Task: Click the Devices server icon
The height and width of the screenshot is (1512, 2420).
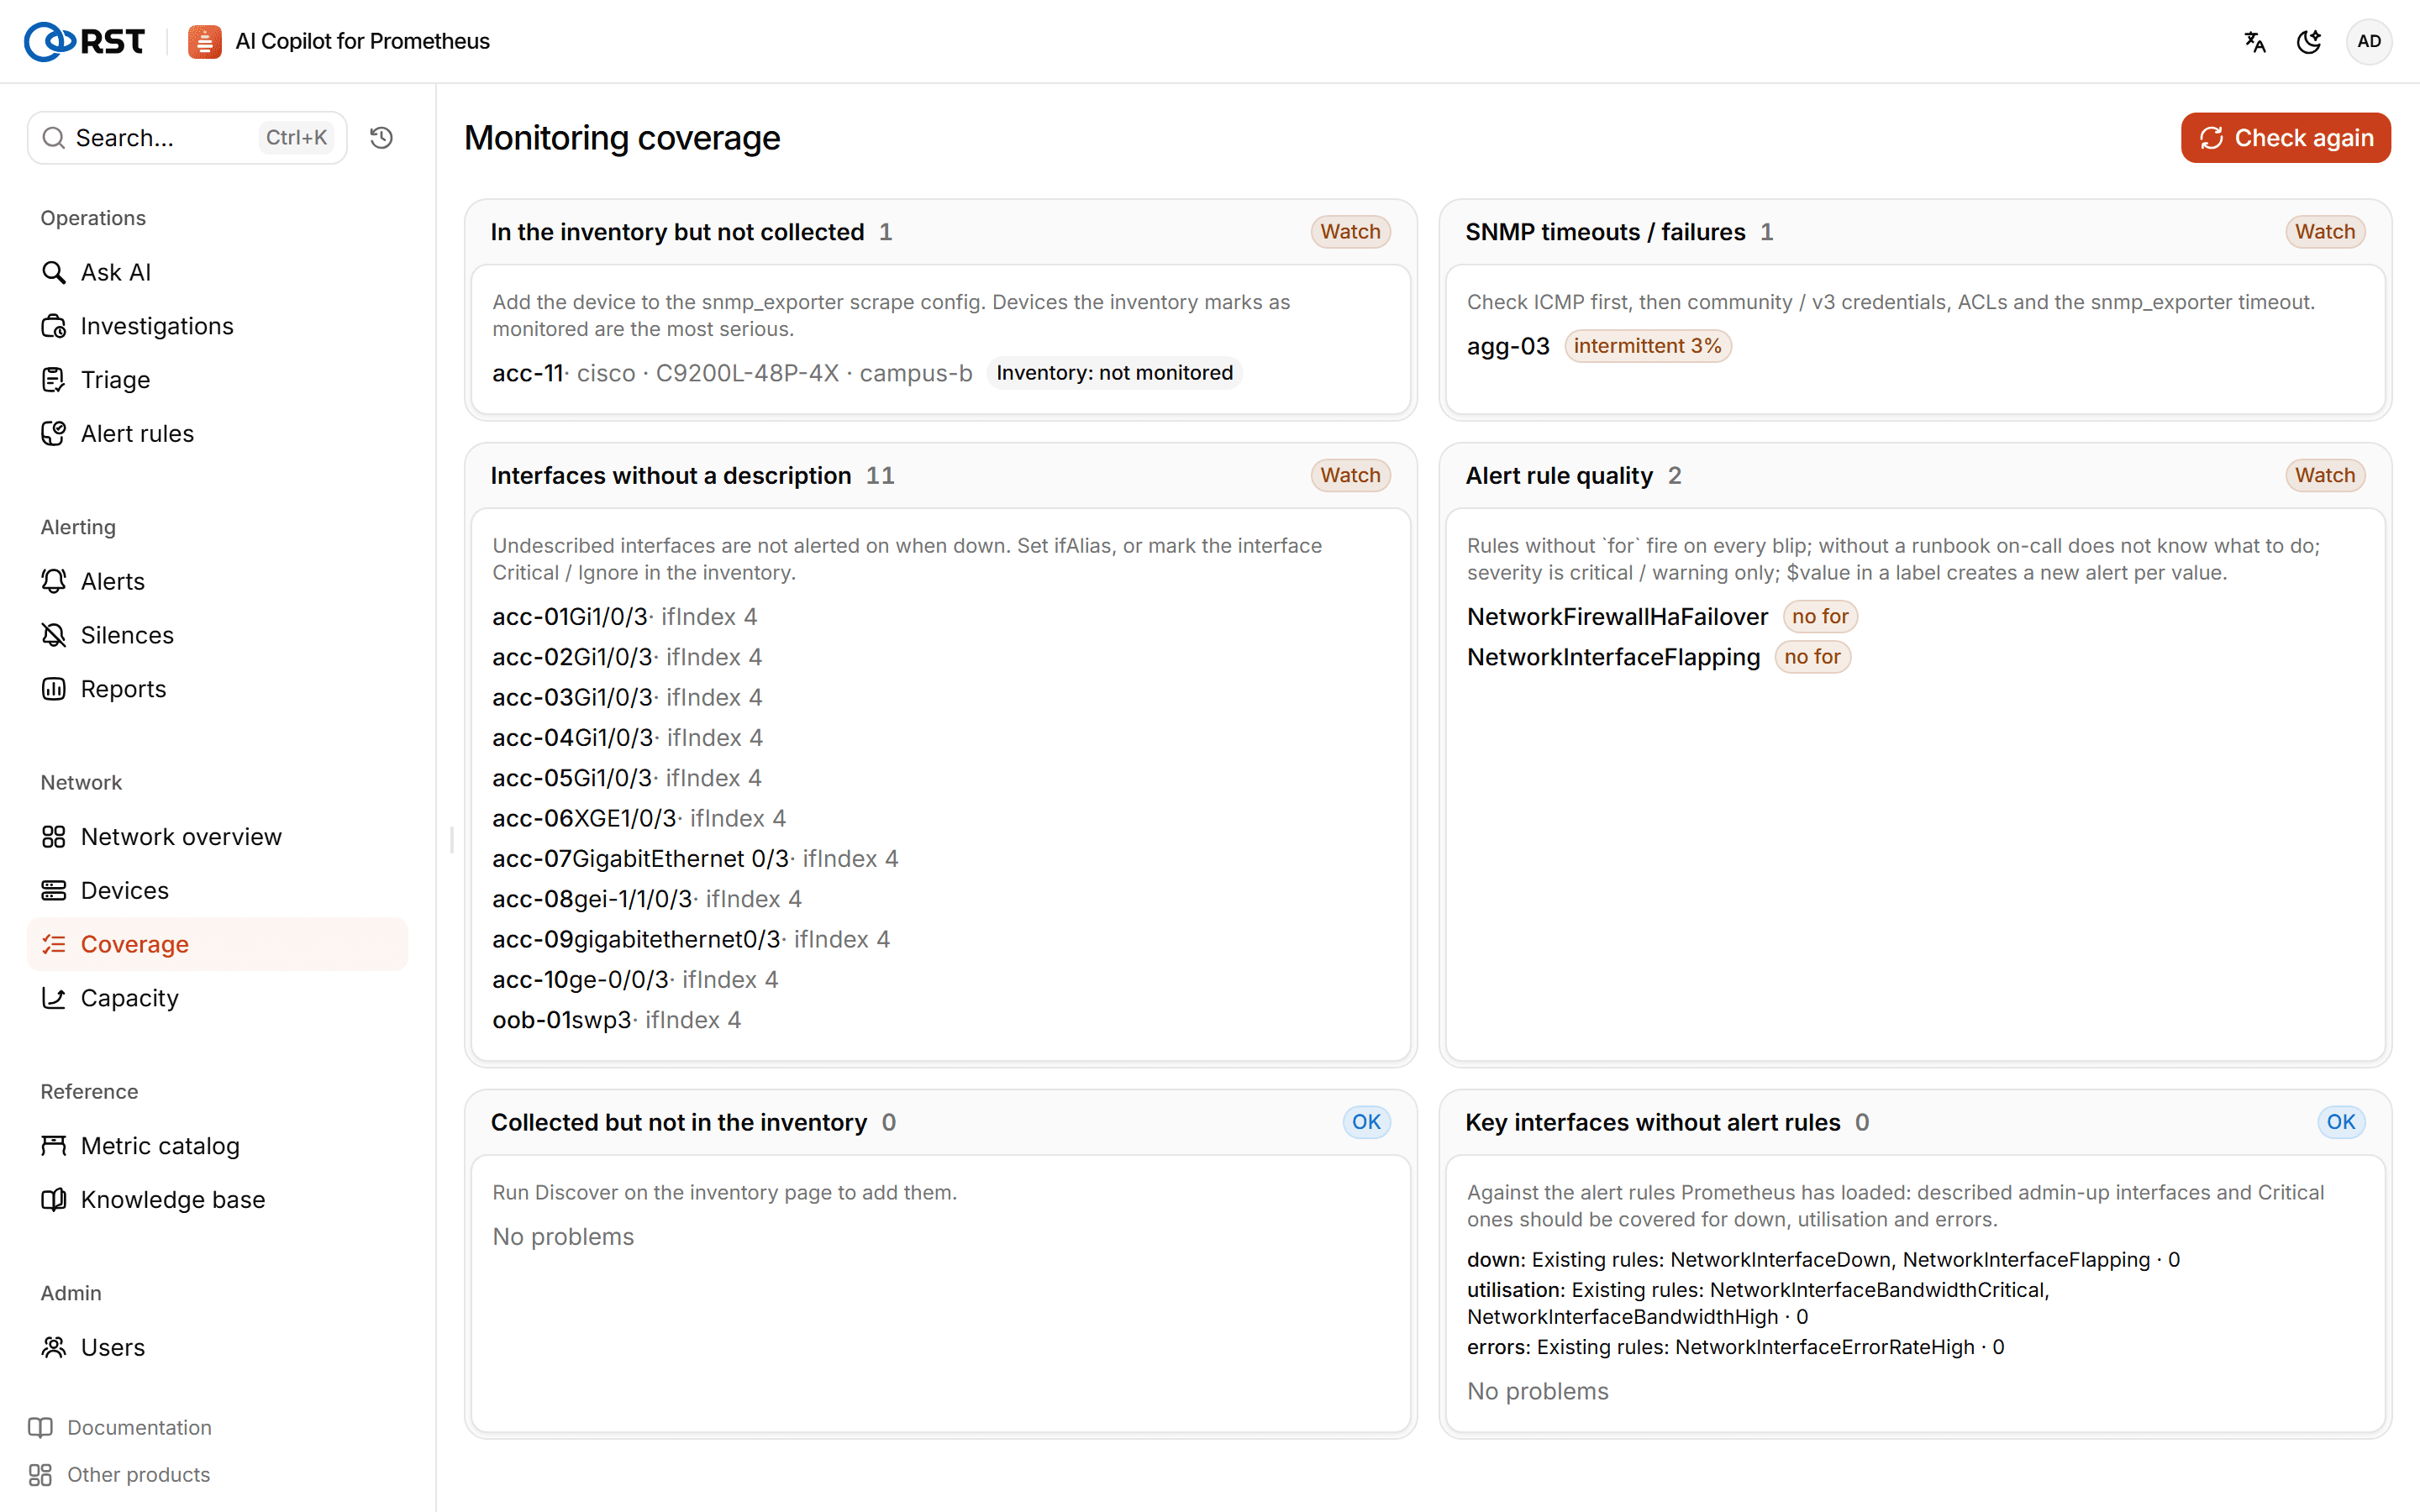Action: pos(54,890)
